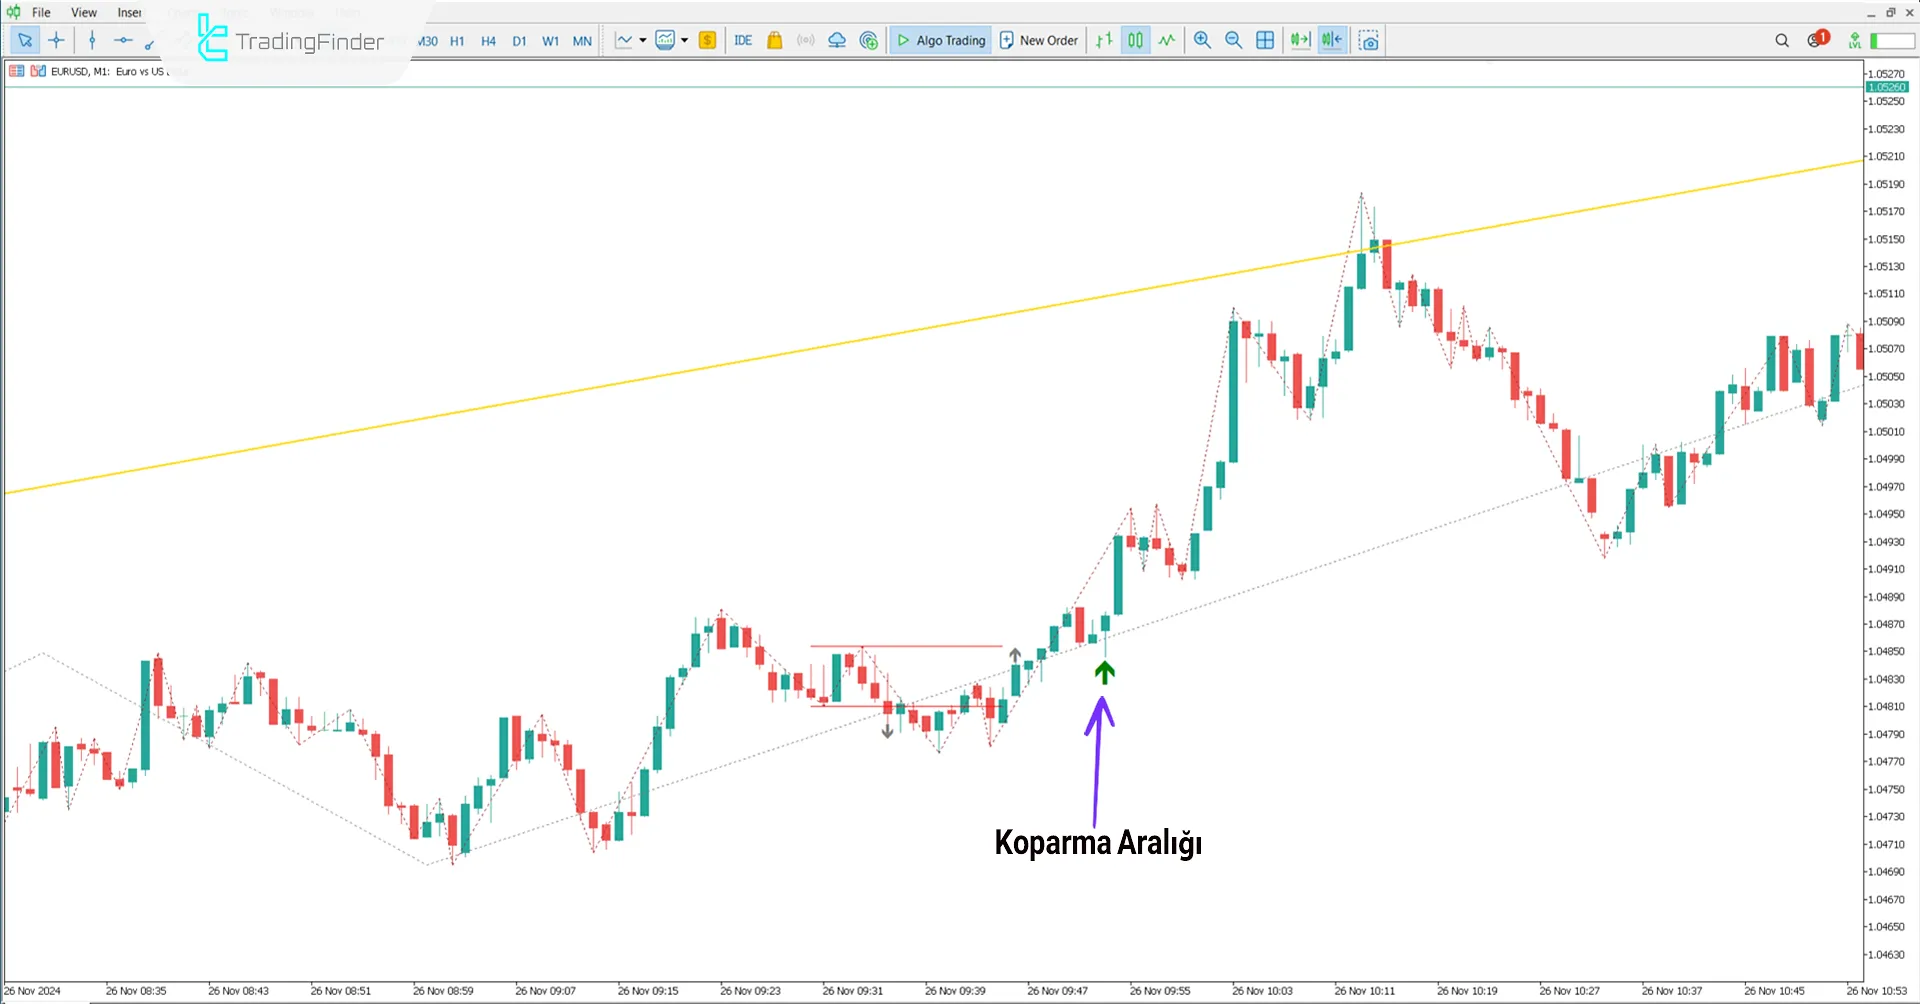
Task: Click the zoom out magnifier icon
Action: [1234, 41]
